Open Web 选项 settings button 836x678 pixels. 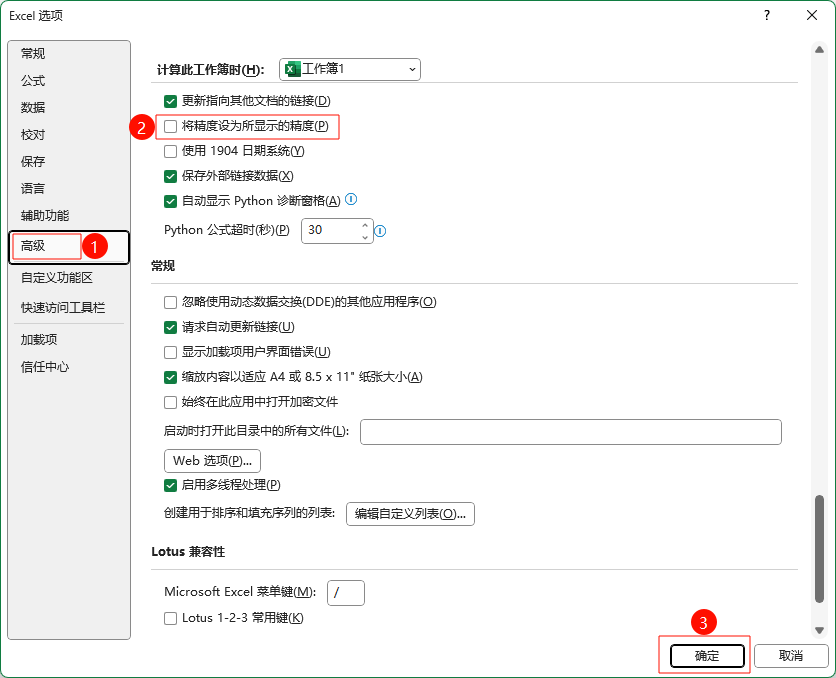[212, 461]
